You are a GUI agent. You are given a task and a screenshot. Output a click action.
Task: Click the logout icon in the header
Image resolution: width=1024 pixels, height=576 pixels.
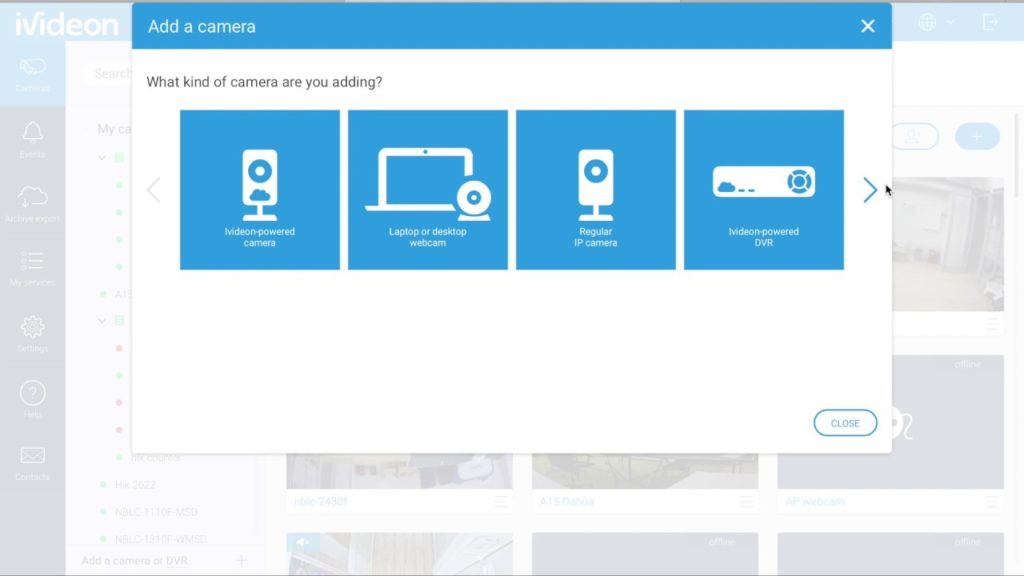990,22
